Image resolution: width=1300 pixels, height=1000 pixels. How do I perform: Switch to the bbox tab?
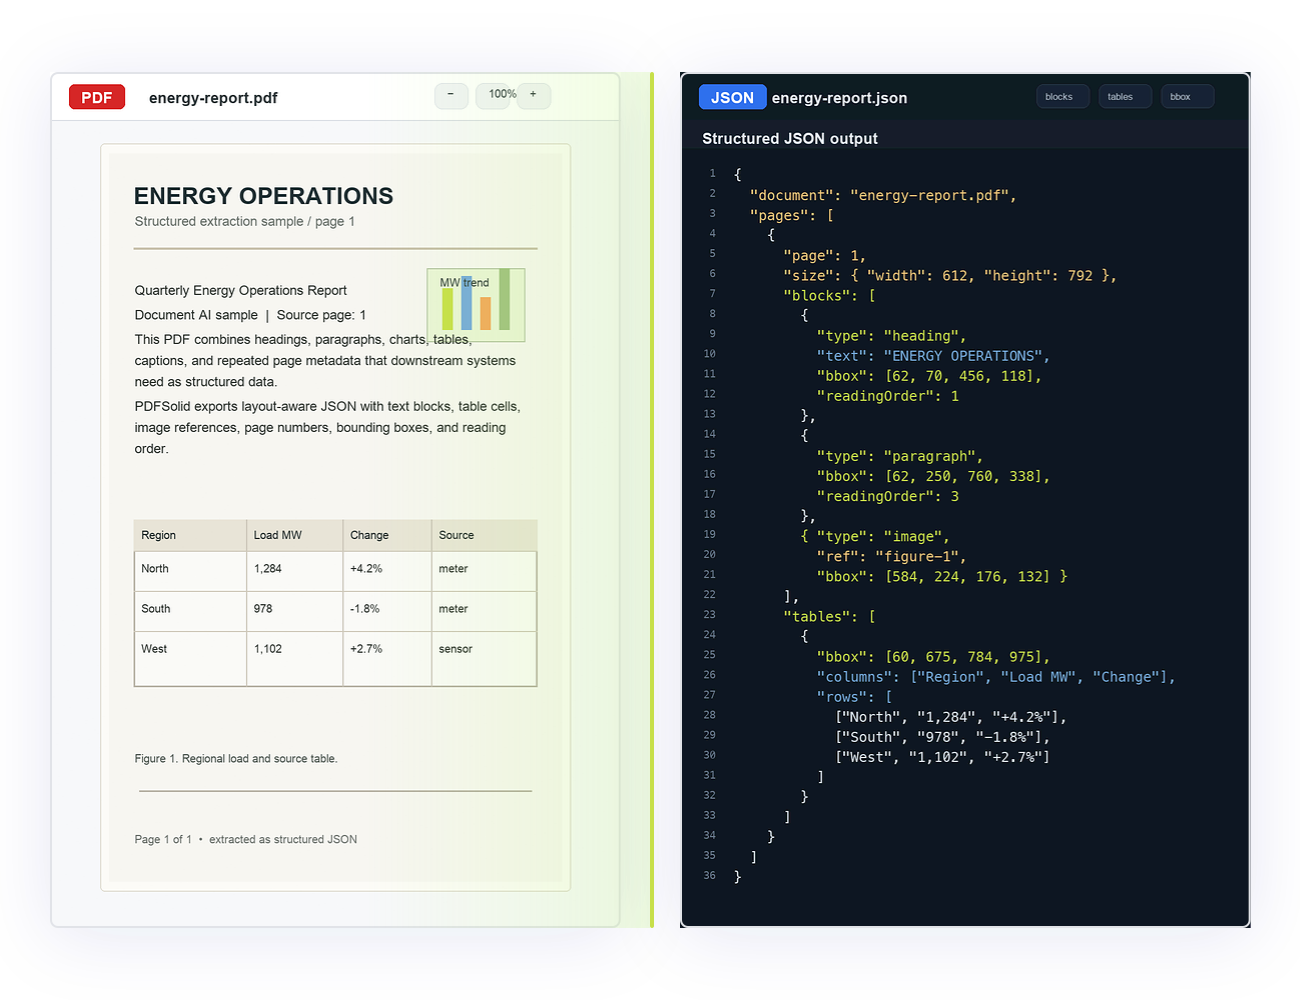(1187, 96)
